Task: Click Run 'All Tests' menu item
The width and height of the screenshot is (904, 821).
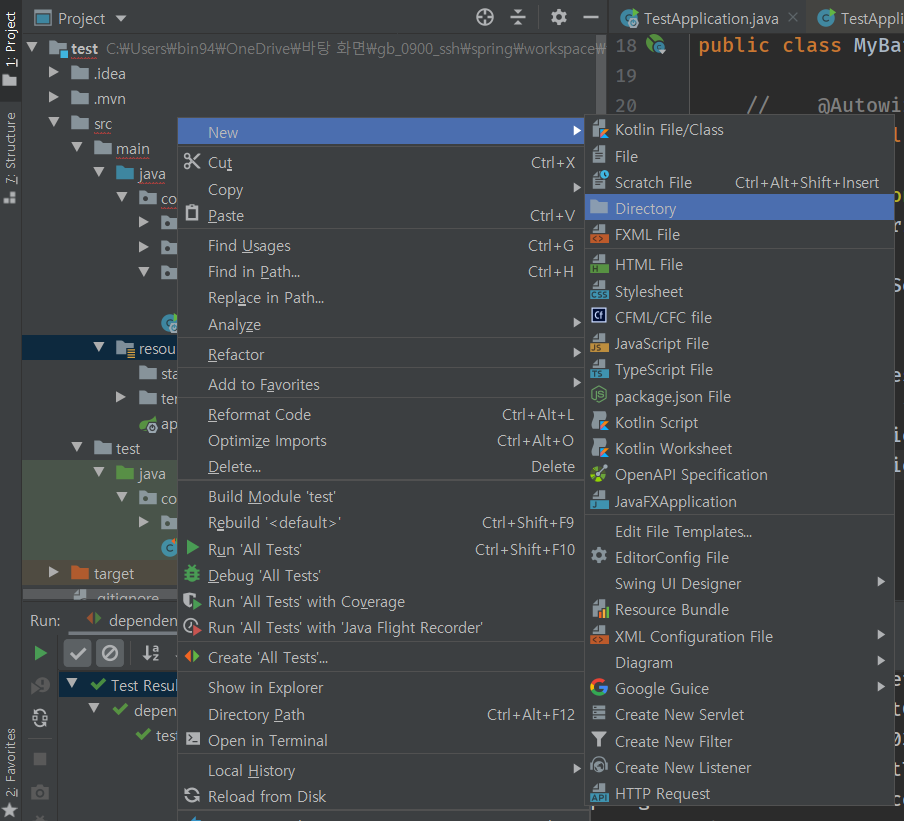Action: click(381, 549)
